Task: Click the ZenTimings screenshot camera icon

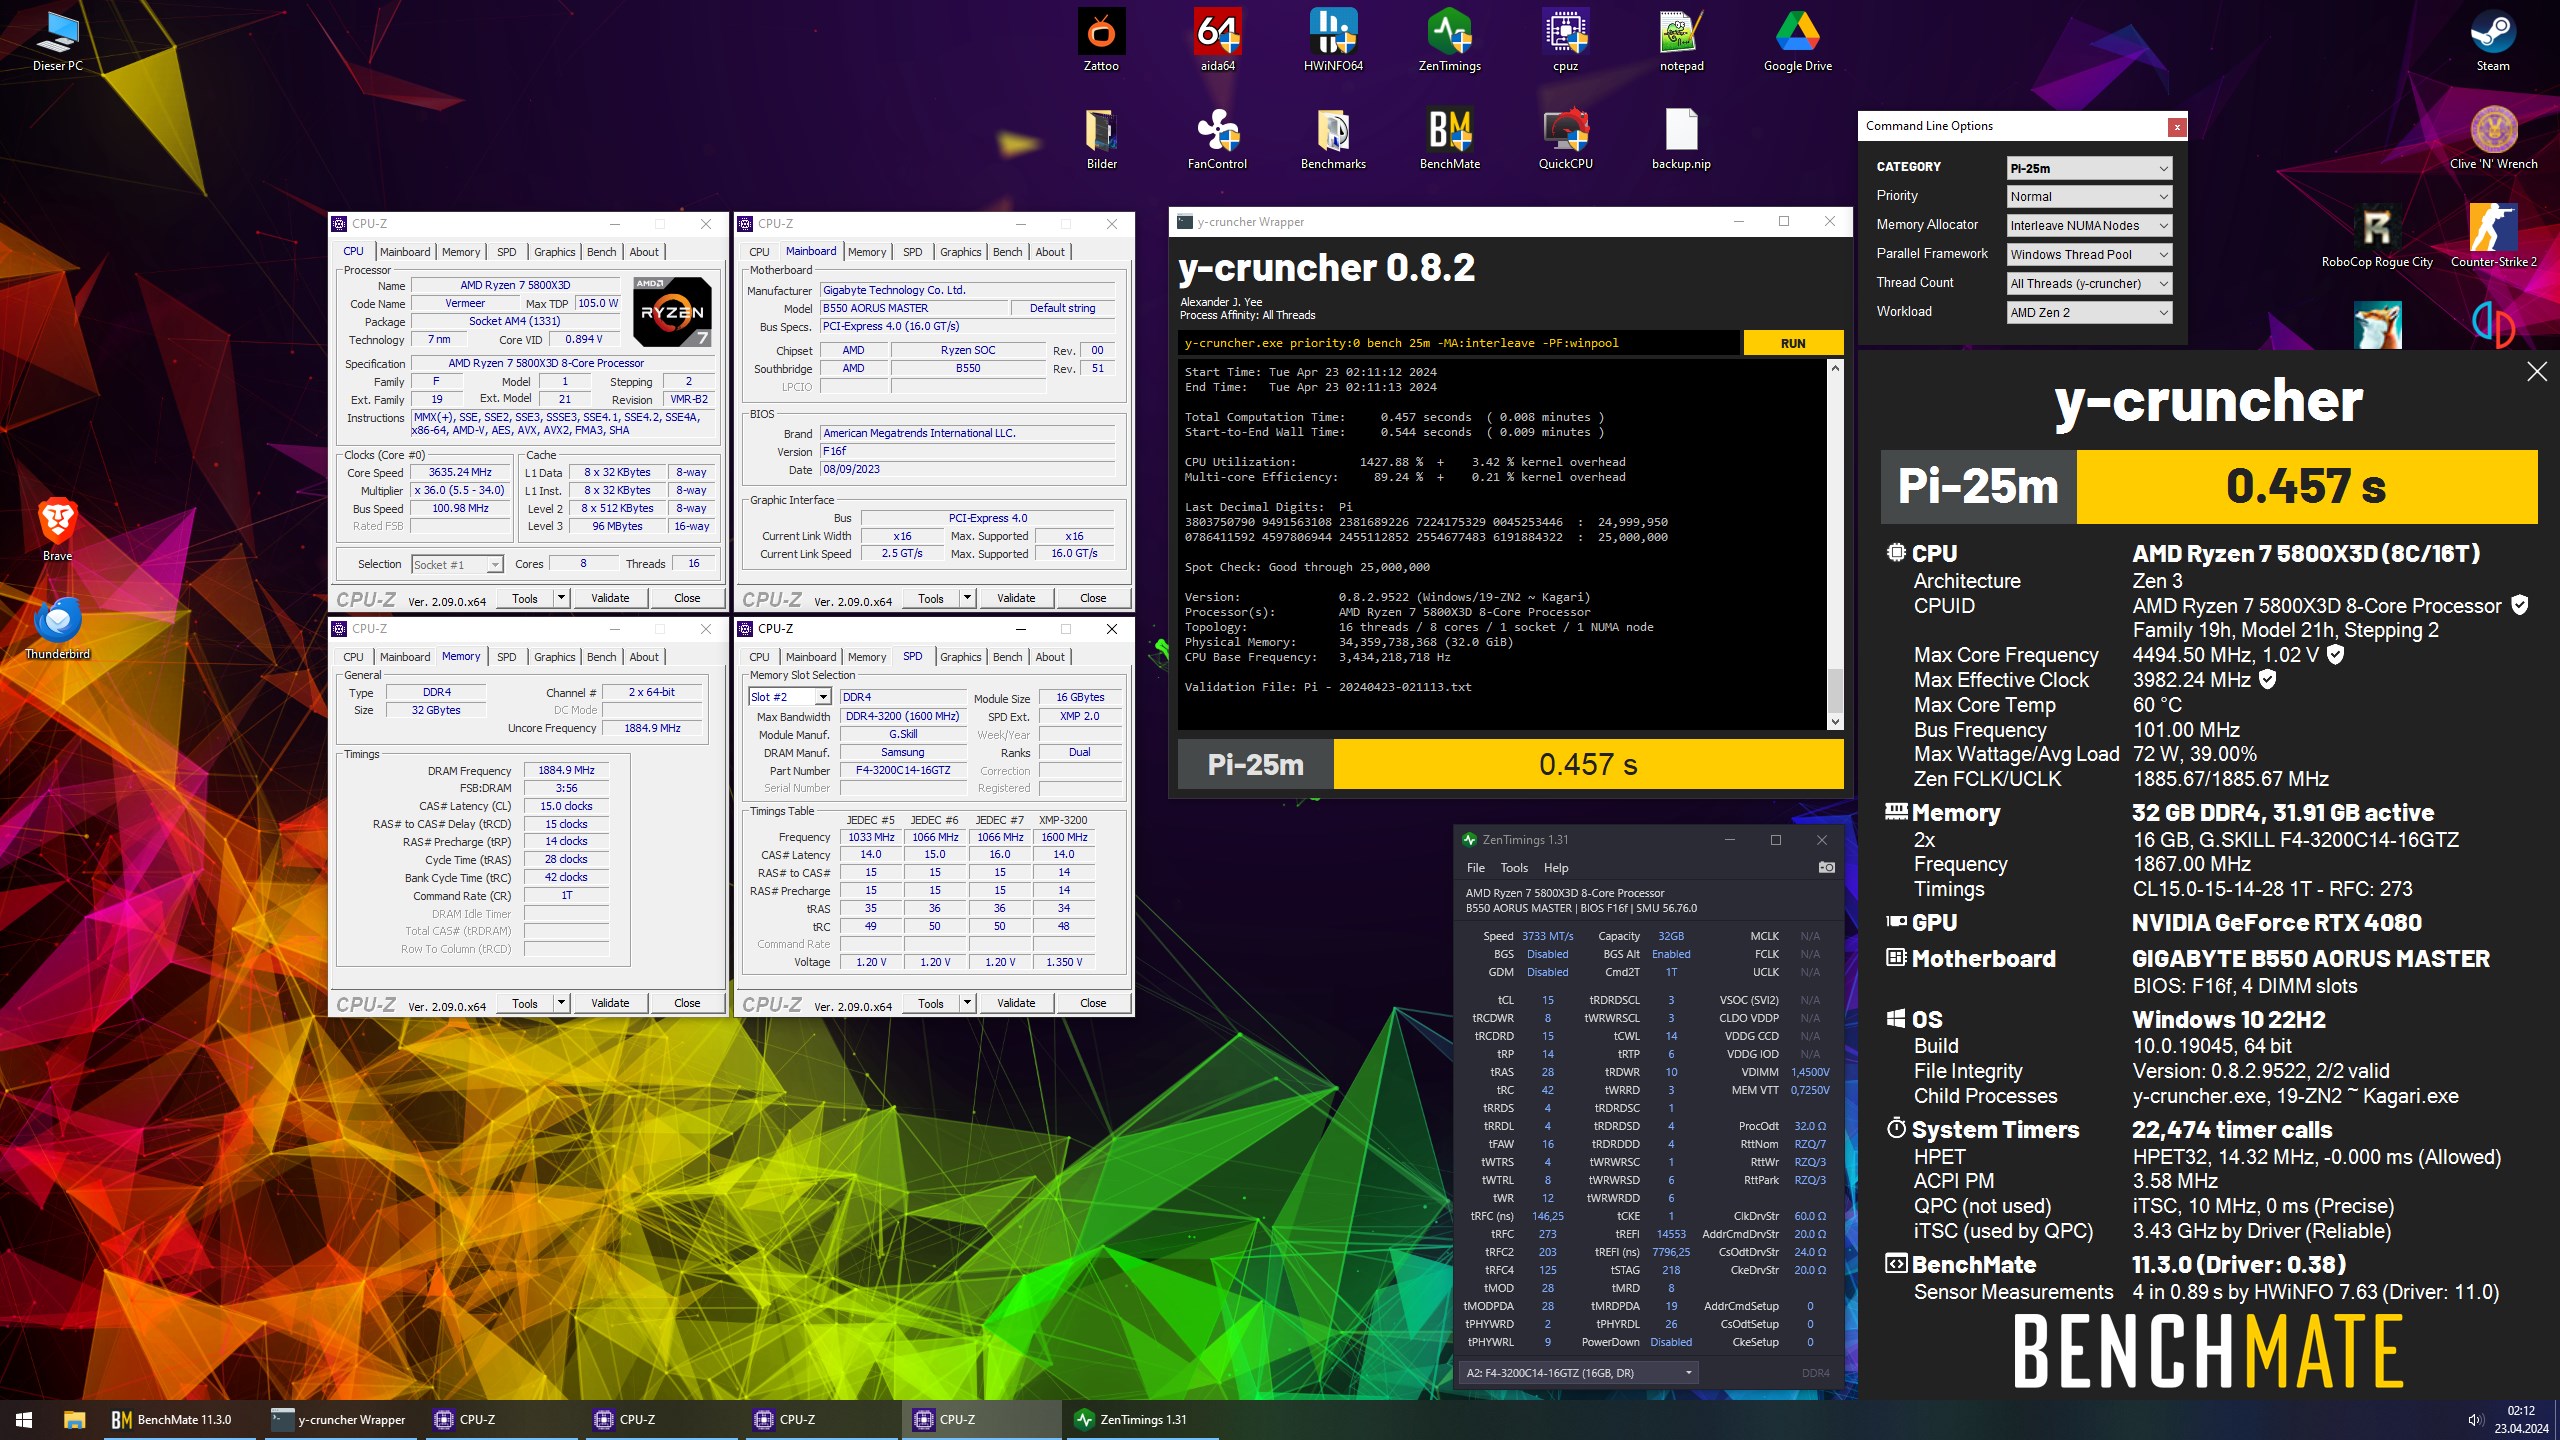Action: pyautogui.click(x=1826, y=867)
